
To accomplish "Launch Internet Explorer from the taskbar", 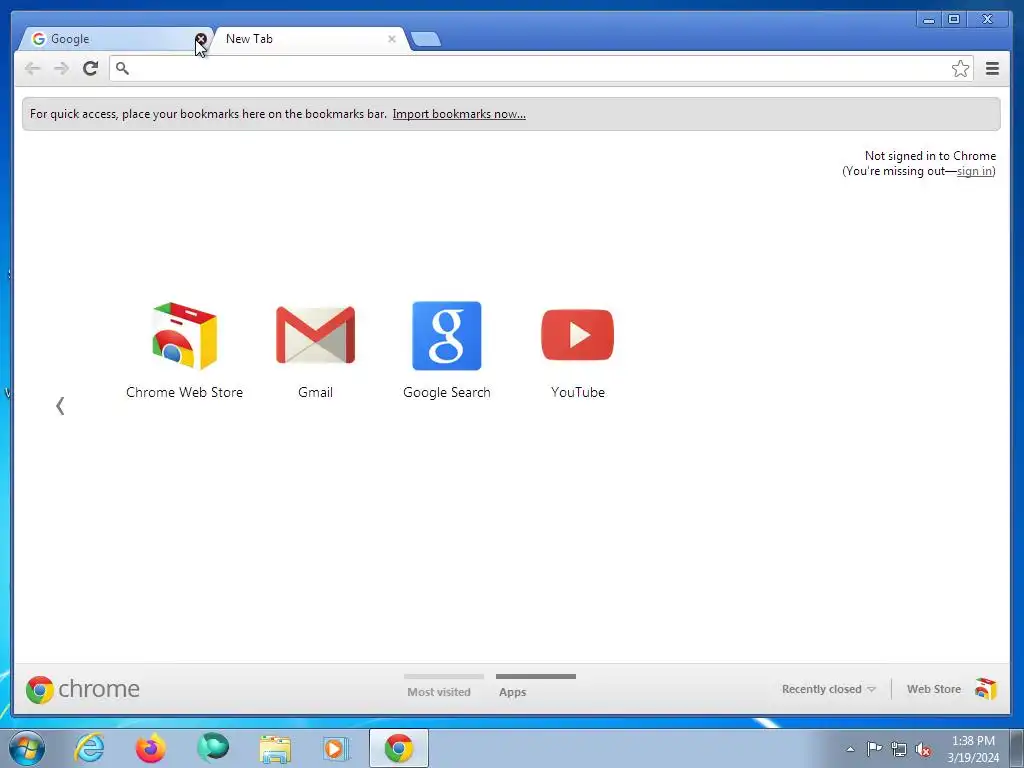I will pyautogui.click(x=89, y=748).
